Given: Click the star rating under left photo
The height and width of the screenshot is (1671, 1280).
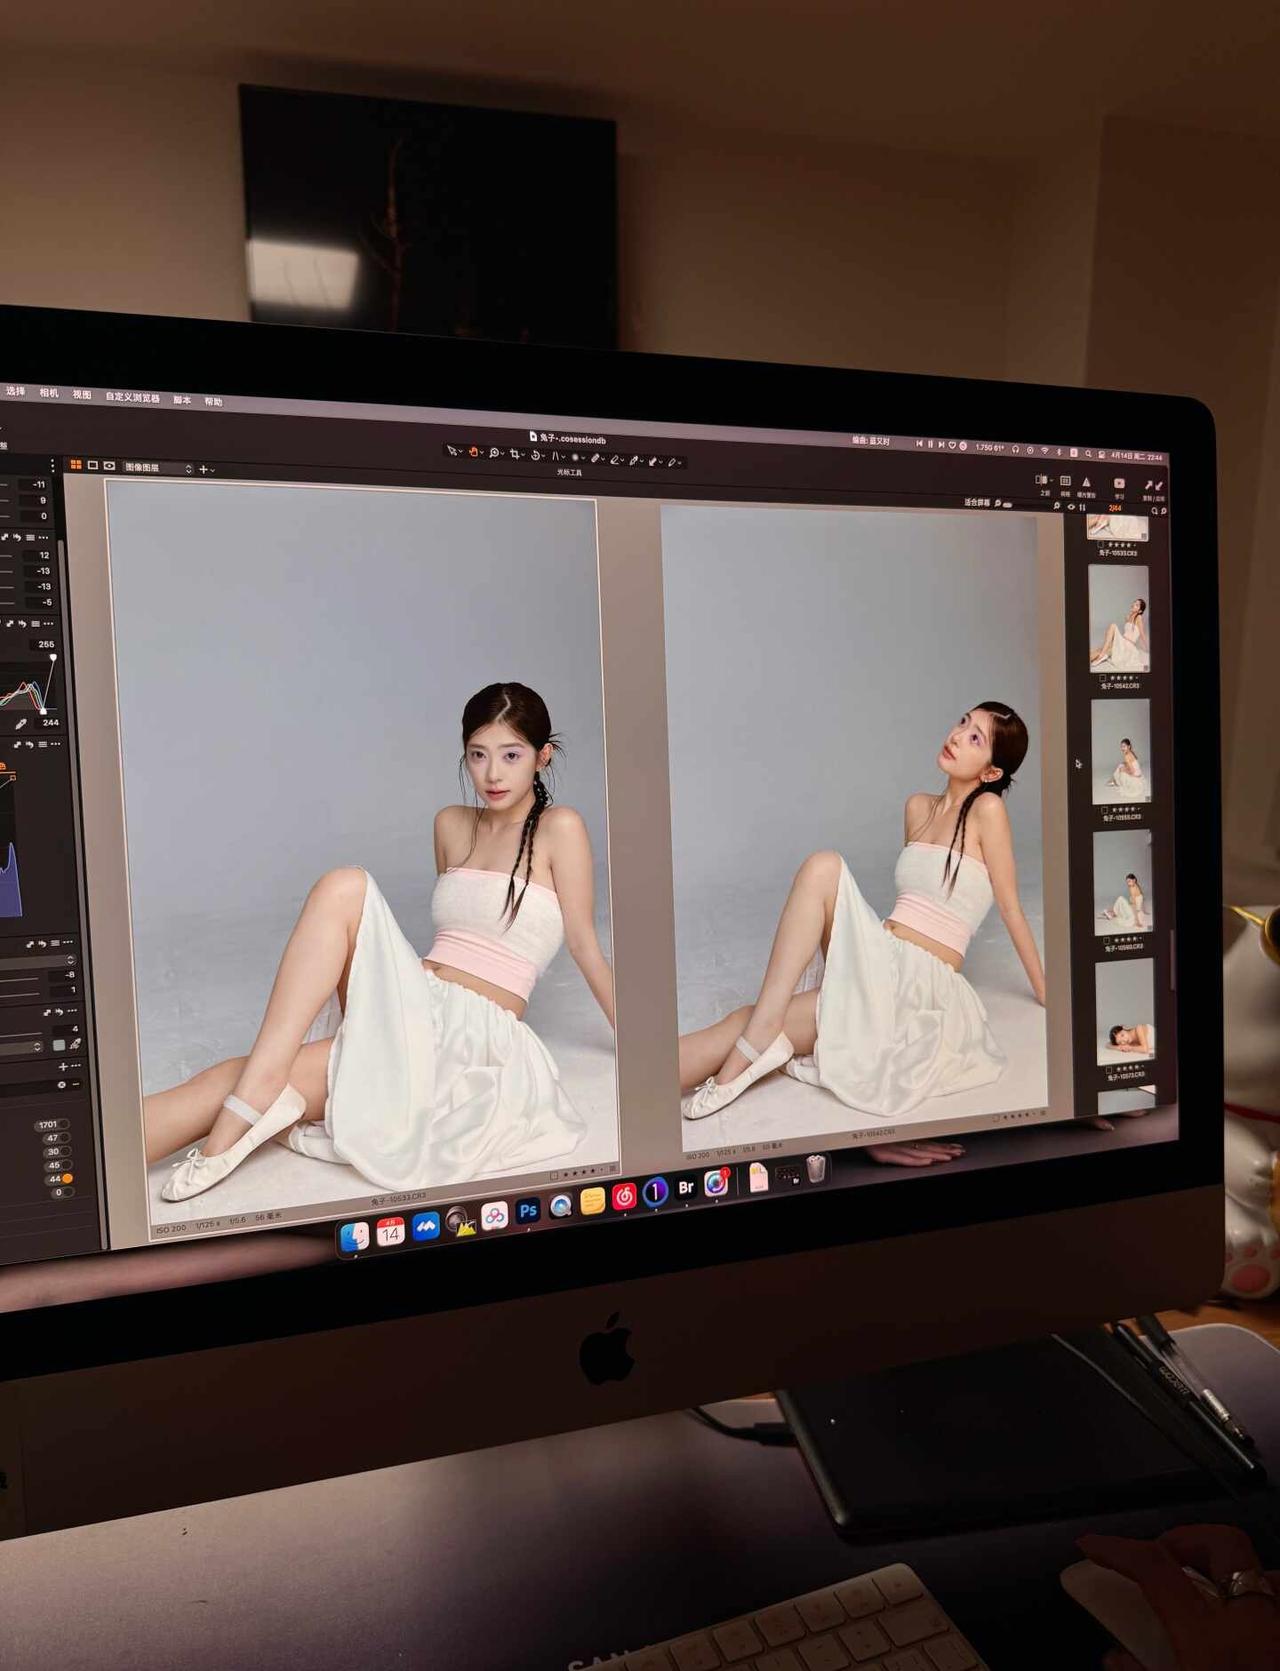Looking at the screenshot, I should pos(583,1171).
